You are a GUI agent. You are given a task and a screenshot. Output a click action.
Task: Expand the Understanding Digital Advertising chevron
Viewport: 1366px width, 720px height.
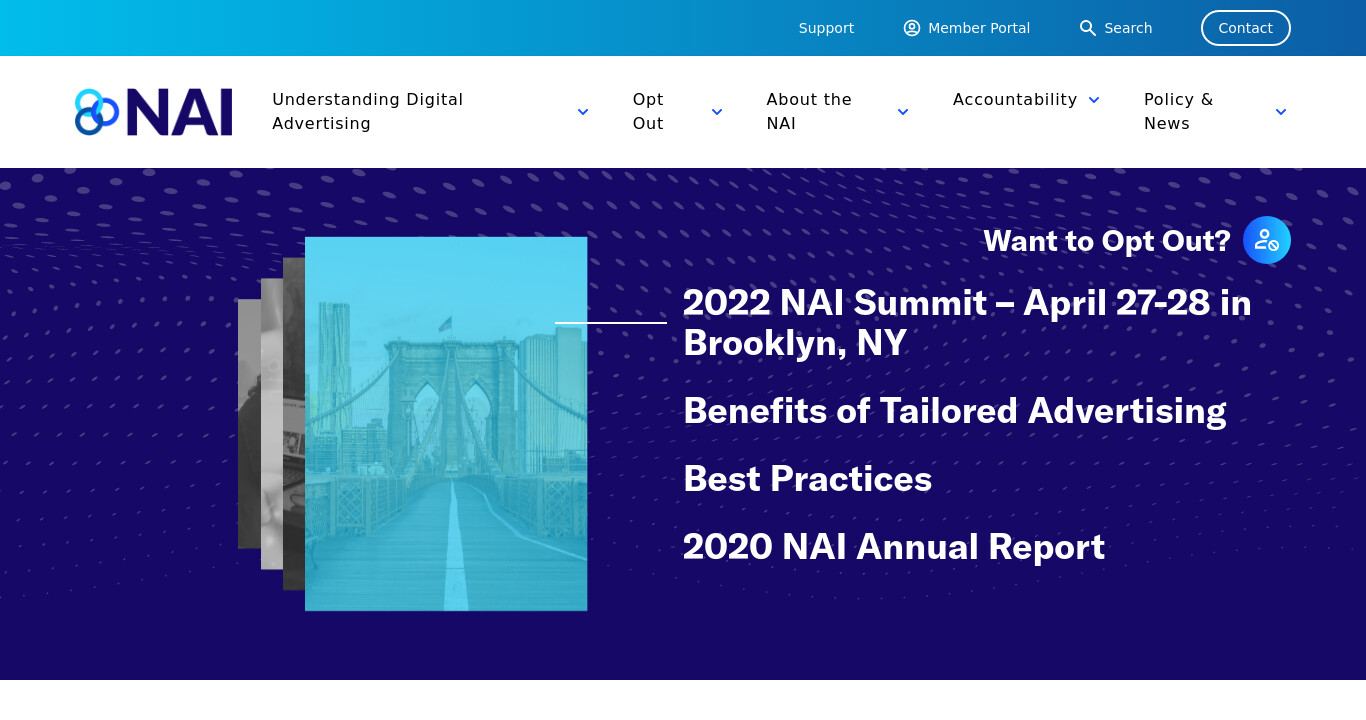click(x=583, y=112)
